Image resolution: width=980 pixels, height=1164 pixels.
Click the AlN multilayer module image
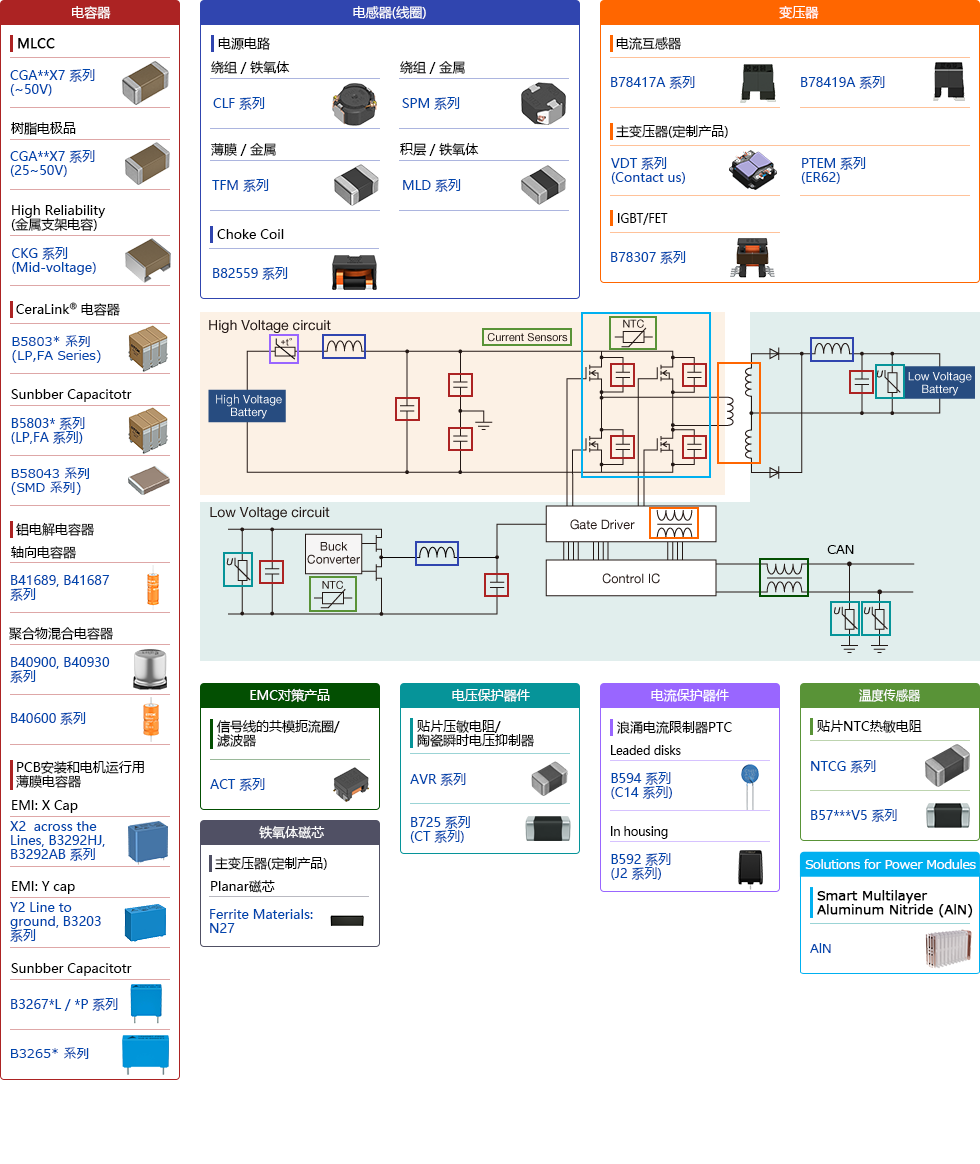coord(947,949)
